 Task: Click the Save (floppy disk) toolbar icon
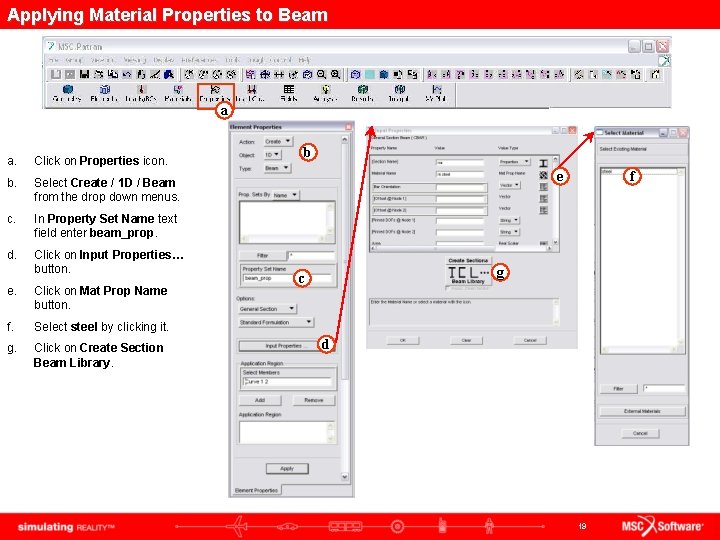84,74
